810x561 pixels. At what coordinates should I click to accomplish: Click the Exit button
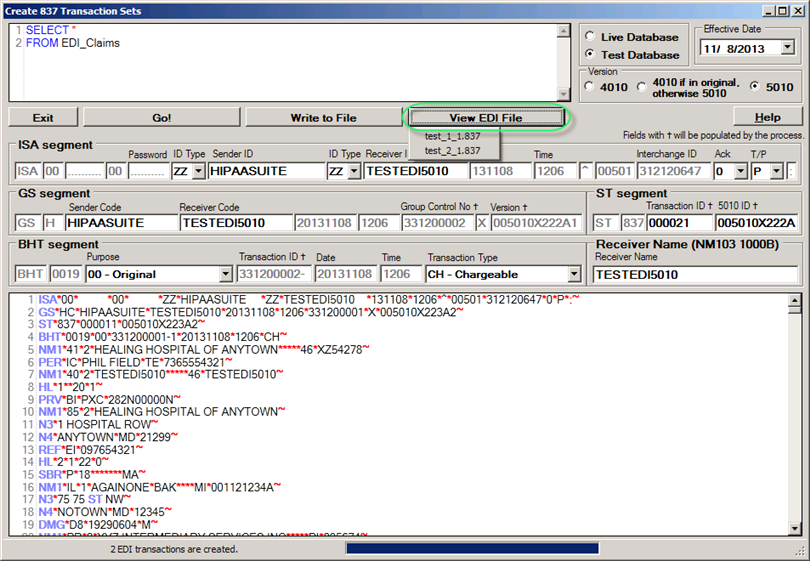43,118
